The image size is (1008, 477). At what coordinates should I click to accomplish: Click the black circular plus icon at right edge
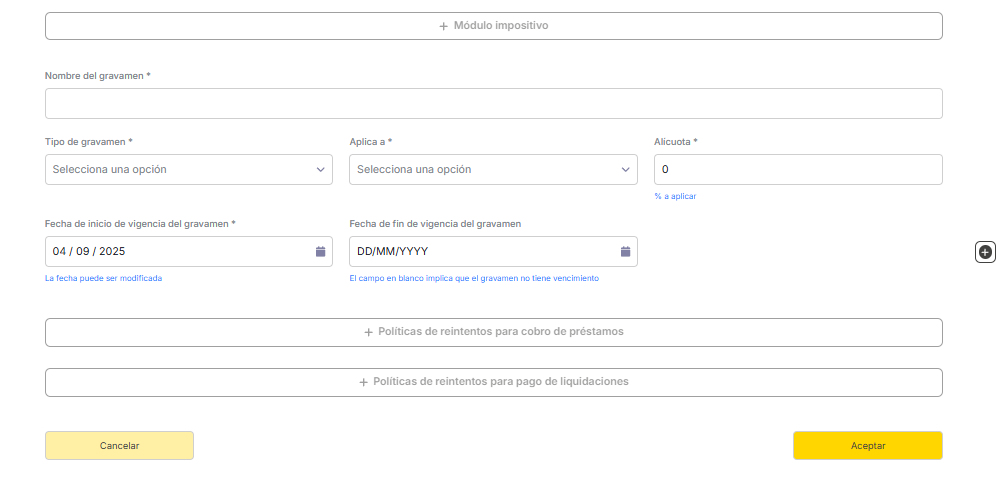click(x=985, y=252)
